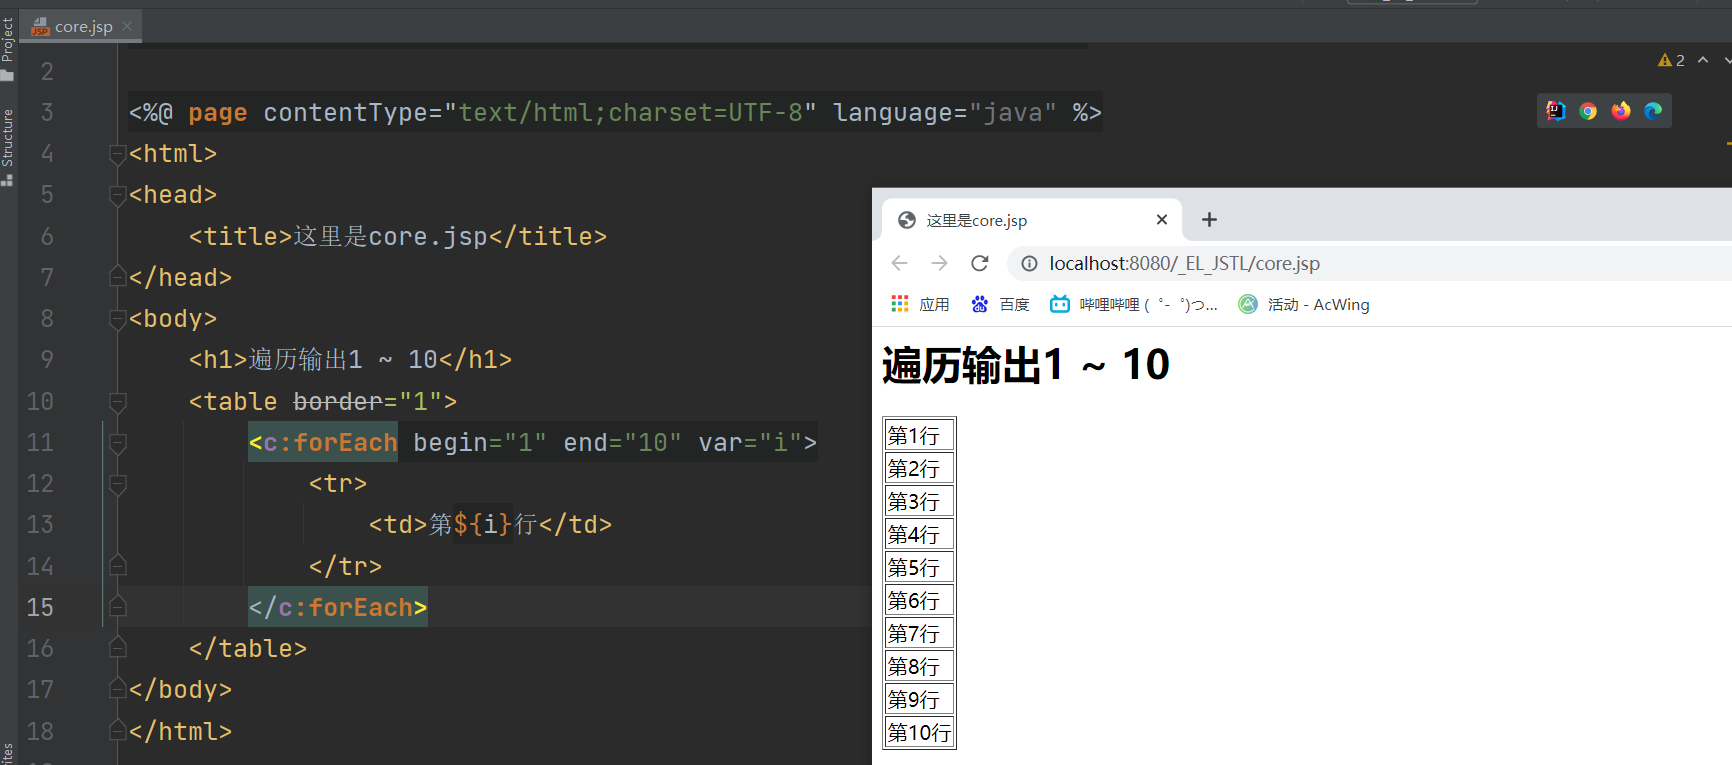Image resolution: width=1732 pixels, height=765 pixels.
Task: Click the warnings indicator showing 2 problems
Action: 1671,60
